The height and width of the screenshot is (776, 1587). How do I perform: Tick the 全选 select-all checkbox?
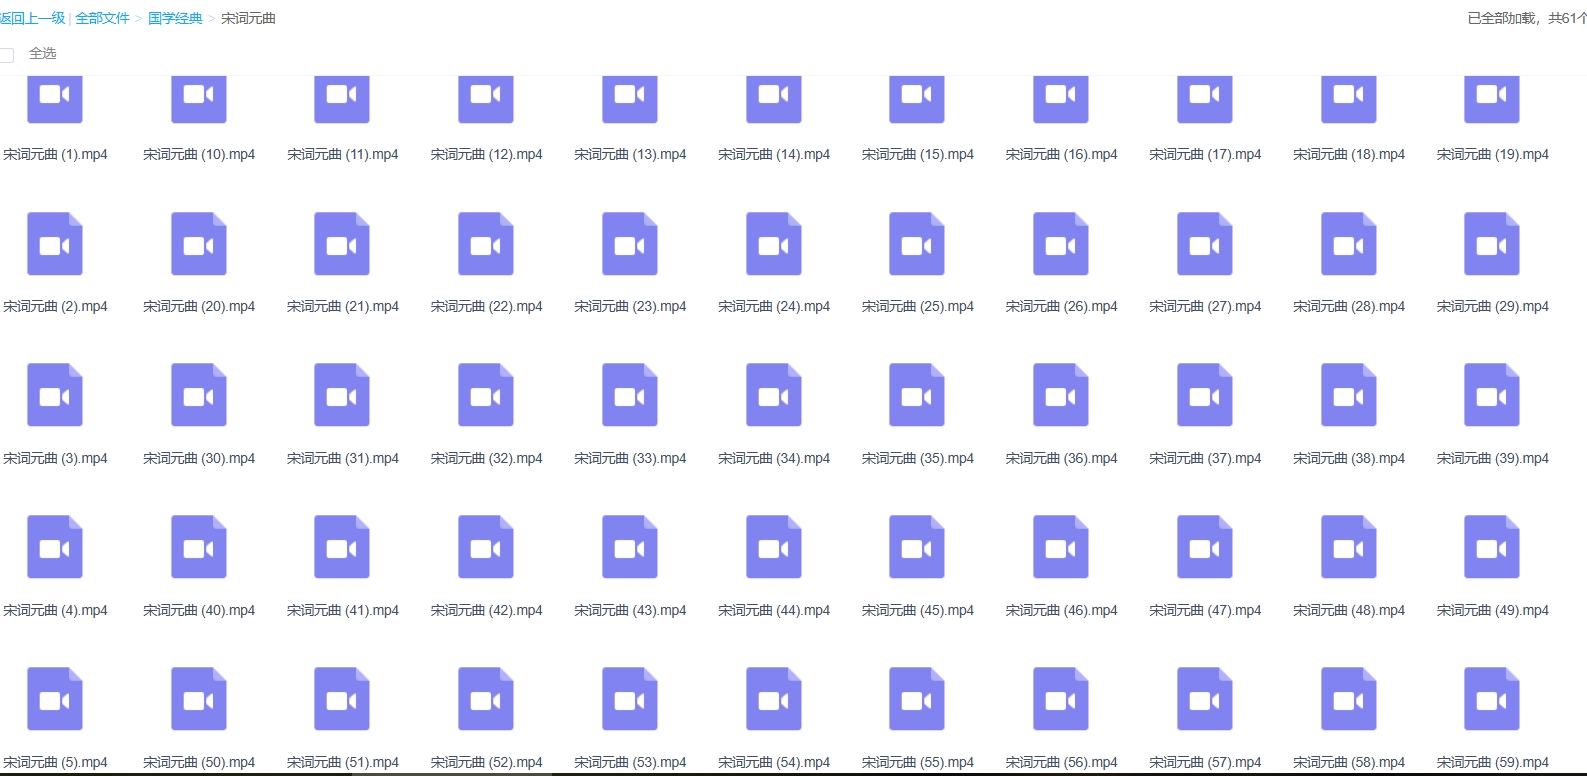click(x=7, y=55)
